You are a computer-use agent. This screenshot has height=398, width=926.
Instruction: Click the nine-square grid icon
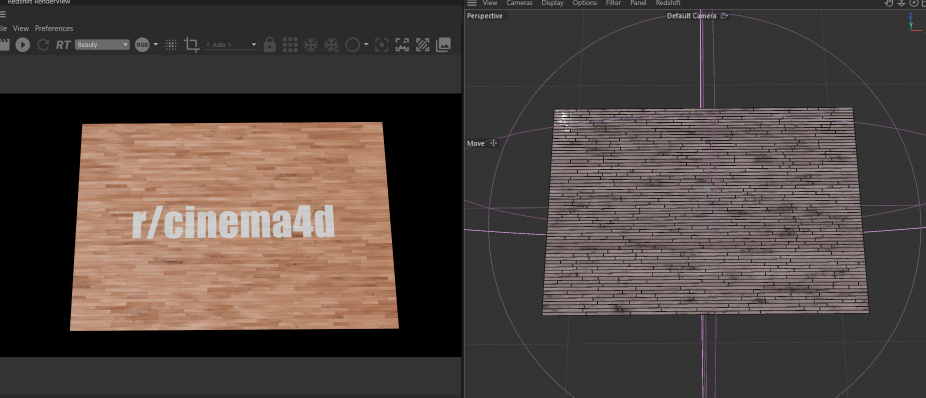click(289, 45)
